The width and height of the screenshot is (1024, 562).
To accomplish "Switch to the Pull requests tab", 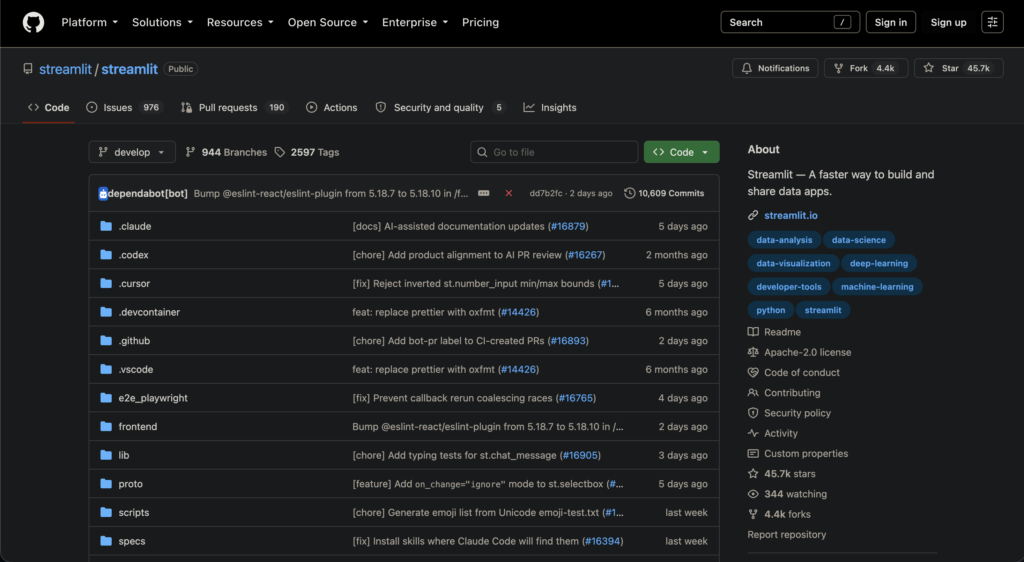I will (234, 108).
